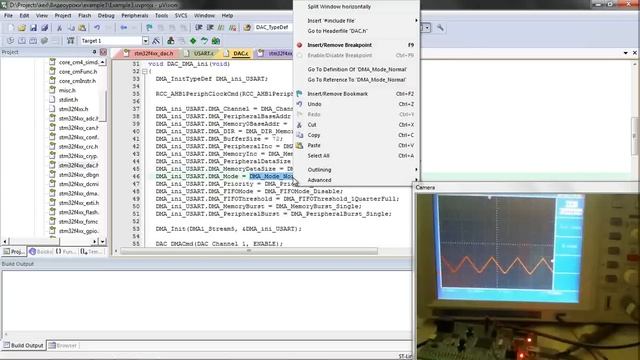Click the Rebuild all target files icon
The height and width of the screenshot is (360, 640).
coord(33,41)
